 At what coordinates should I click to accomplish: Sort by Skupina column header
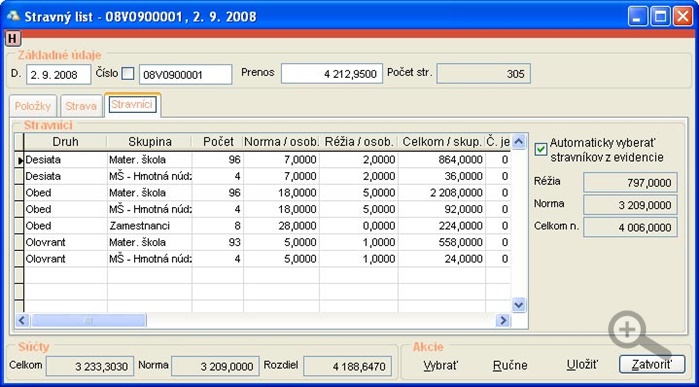click(x=150, y=142)
